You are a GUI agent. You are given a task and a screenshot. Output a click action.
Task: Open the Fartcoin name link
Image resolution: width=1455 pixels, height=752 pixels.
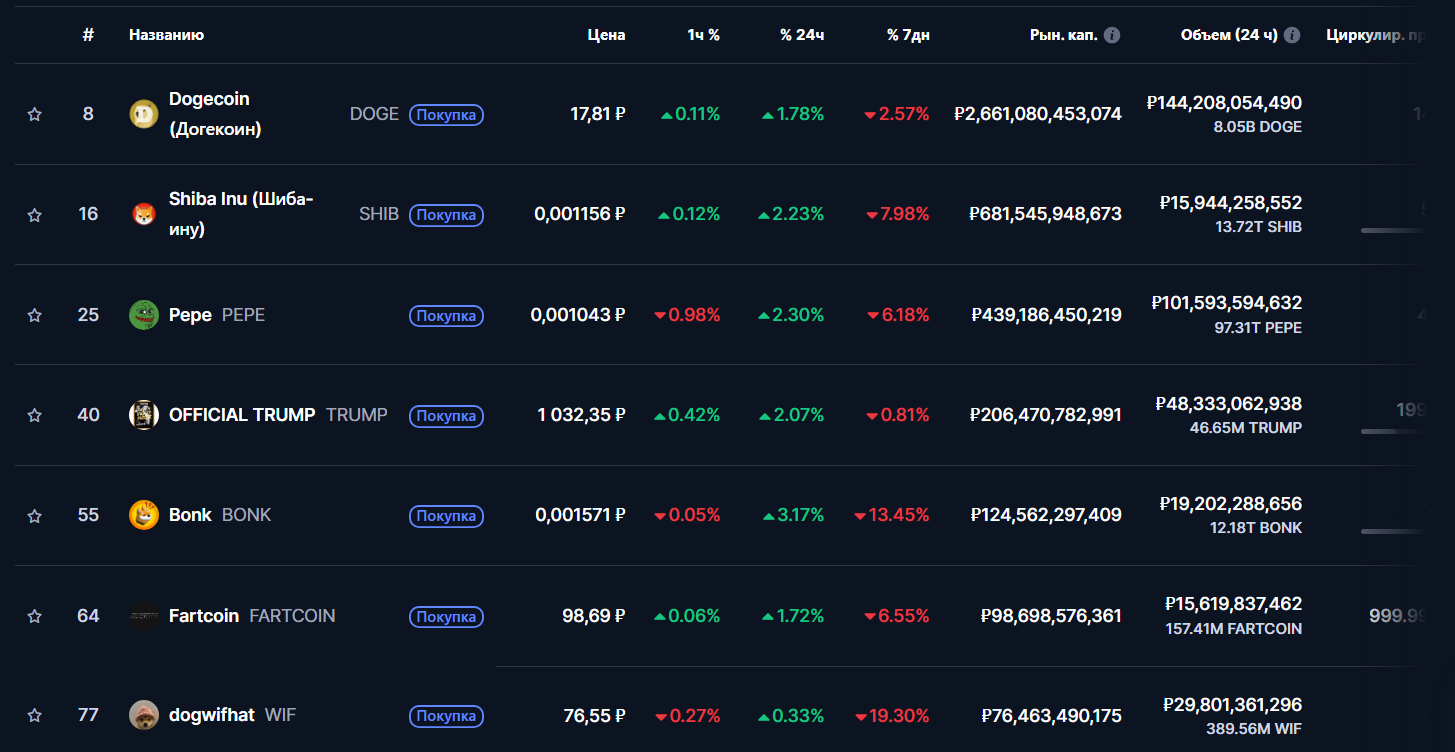(204, 616)
